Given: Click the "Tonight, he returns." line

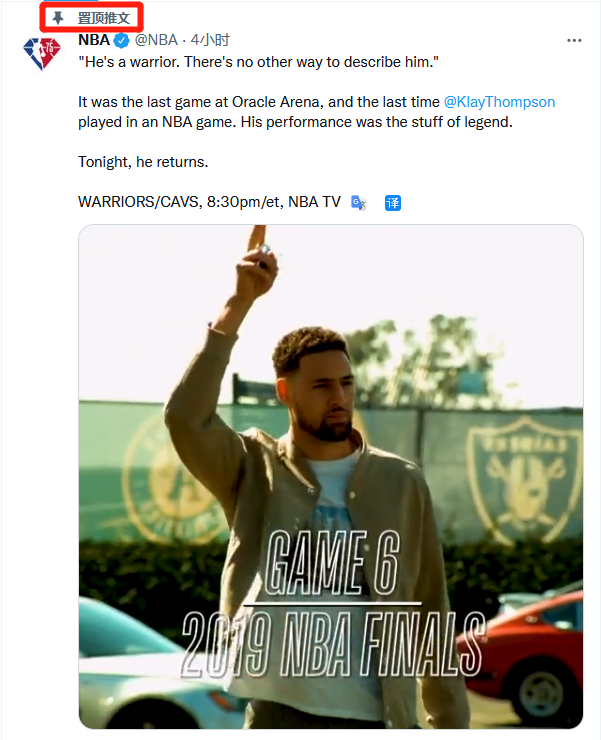Looking at the screenshot, I should tap(143, 162).
